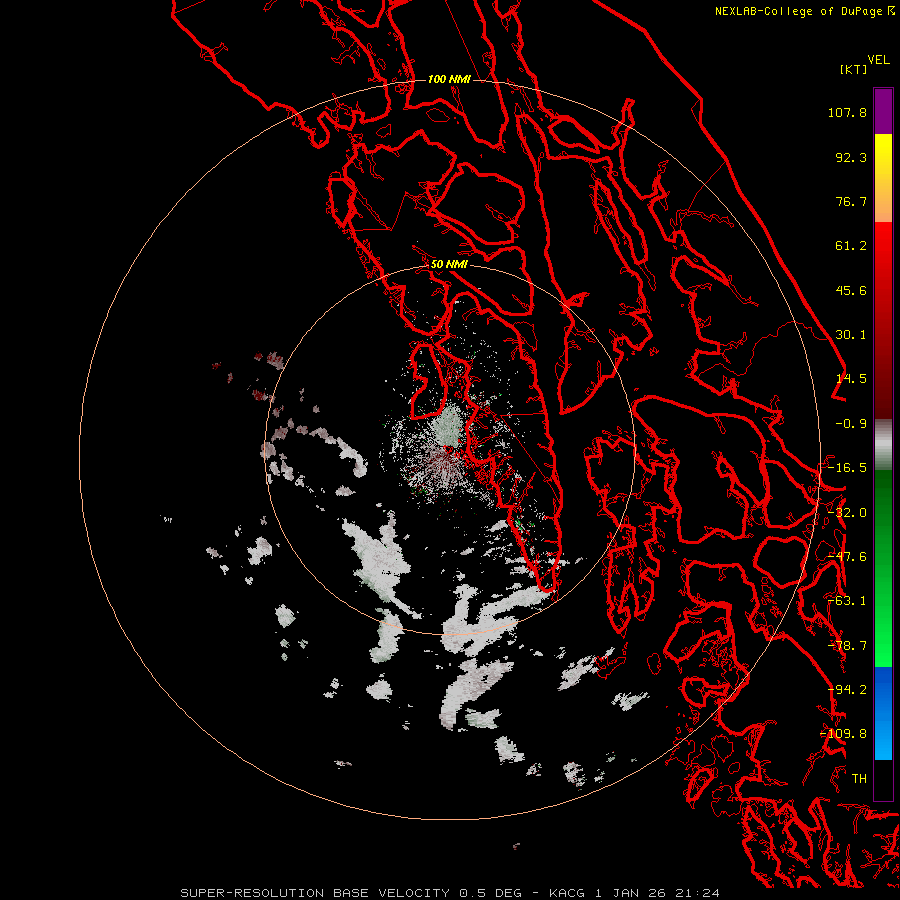Viewport: 900px width, 900px height.
Task: Click the Super-Resolution Base Velocity caption
Action: pyautogui.click(x=449, y=893)
